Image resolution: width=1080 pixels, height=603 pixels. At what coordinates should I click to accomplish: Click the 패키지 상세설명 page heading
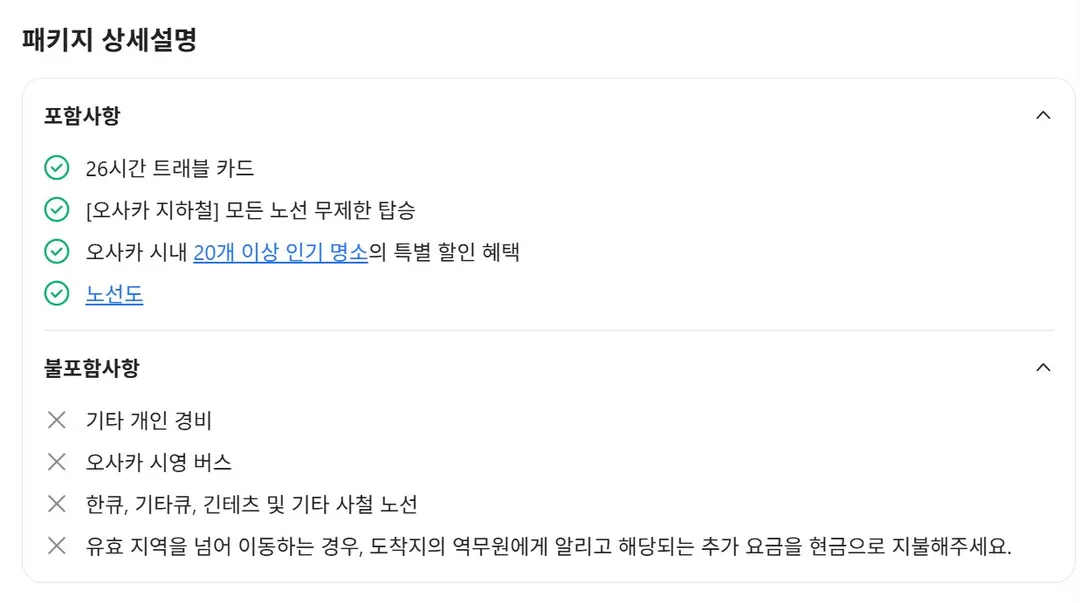(110, 39)
